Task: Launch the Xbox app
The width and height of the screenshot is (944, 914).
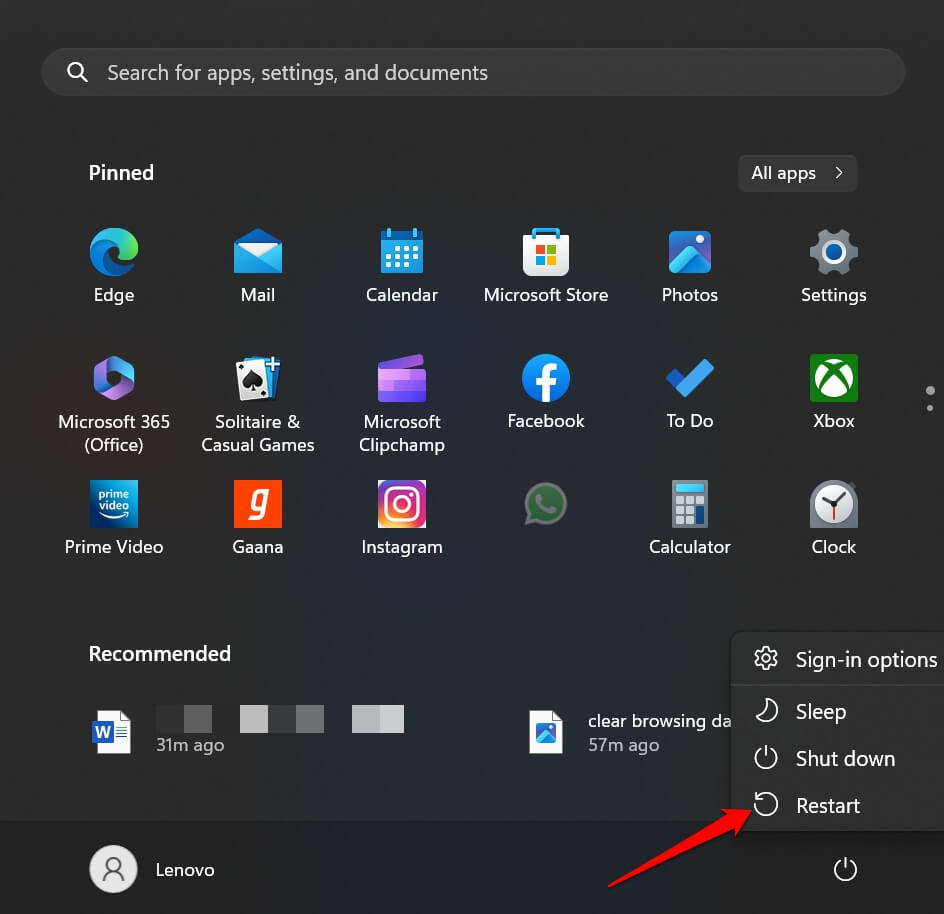Action: pyautogui.click(x=833, y=378)
